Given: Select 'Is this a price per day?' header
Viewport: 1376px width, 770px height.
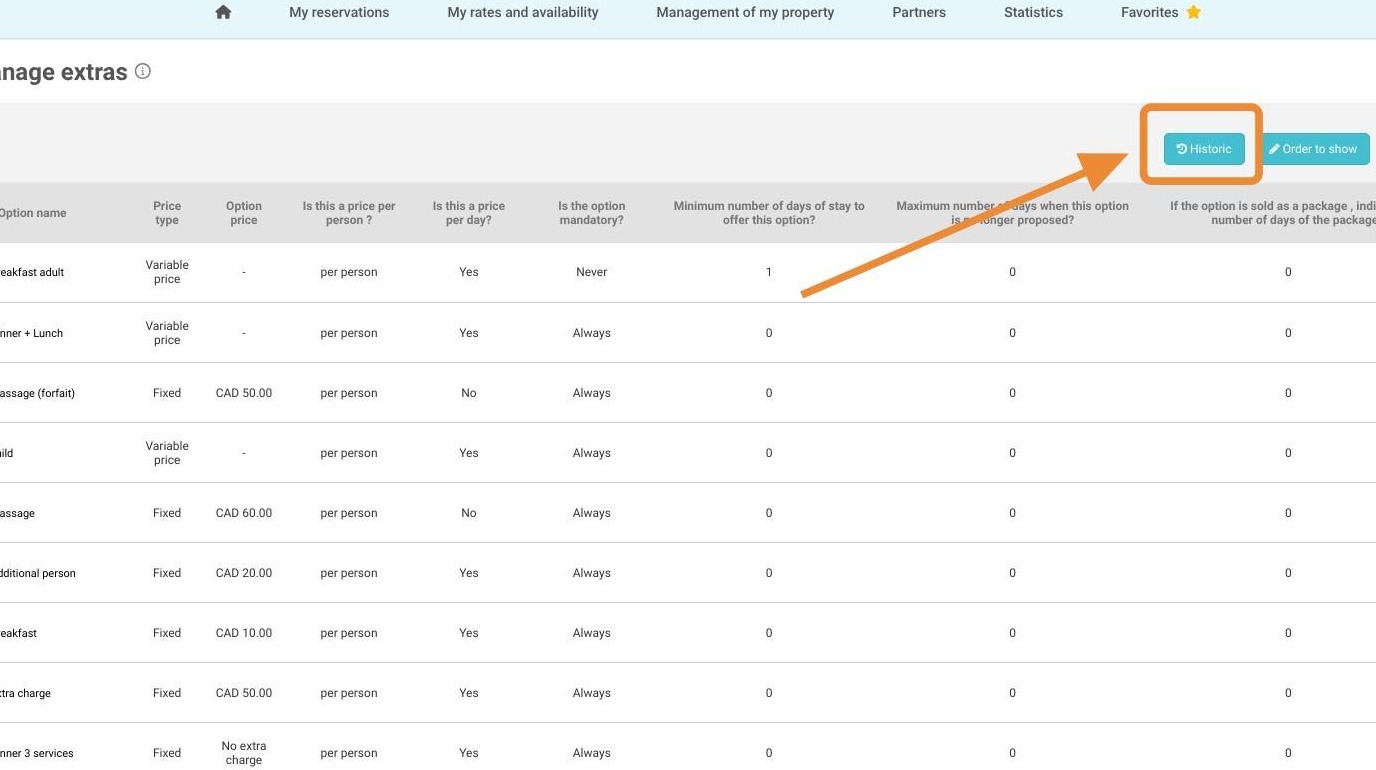Looking at the screenshot, I should (469, 213).
